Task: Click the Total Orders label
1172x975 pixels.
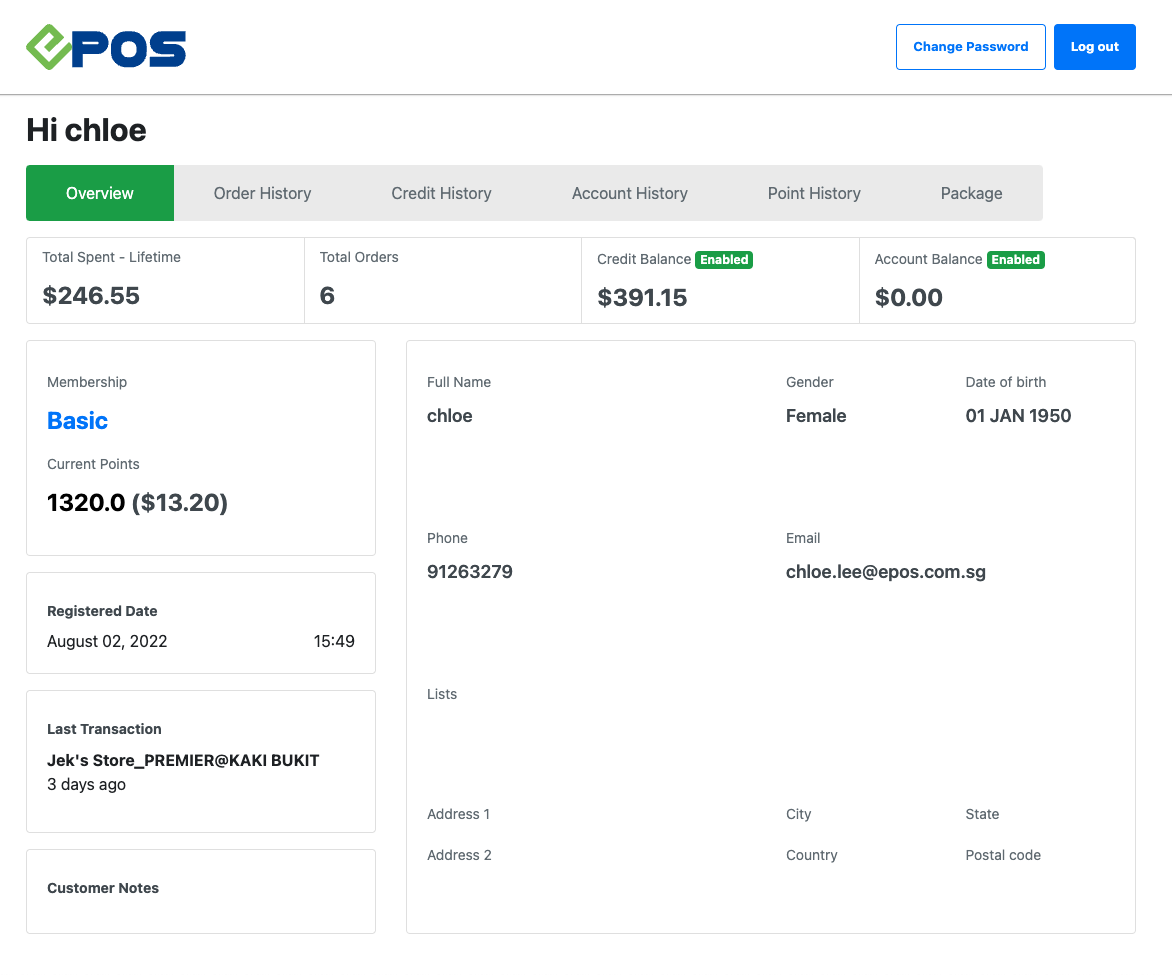Action: [359, 257]
